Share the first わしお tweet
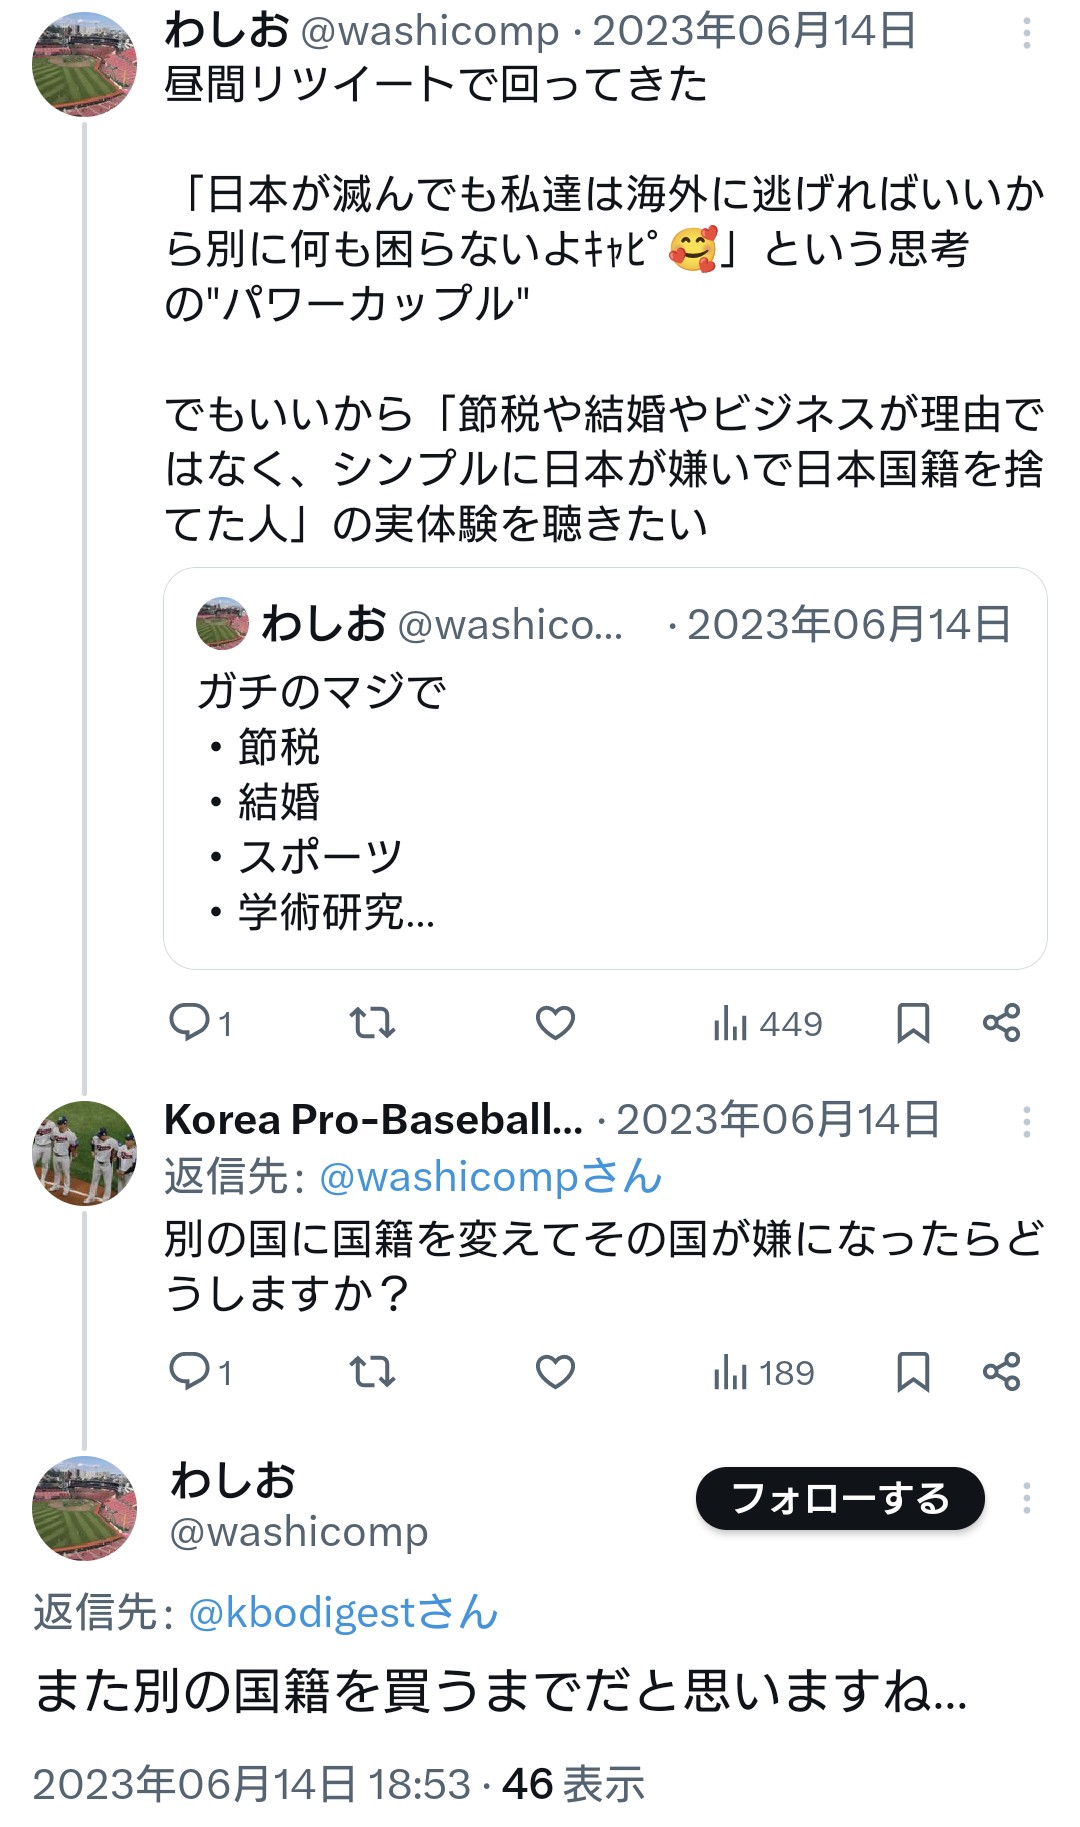This screenshot has height=1827, width=1080. pyautogui.click(x=1001, y=1023)
